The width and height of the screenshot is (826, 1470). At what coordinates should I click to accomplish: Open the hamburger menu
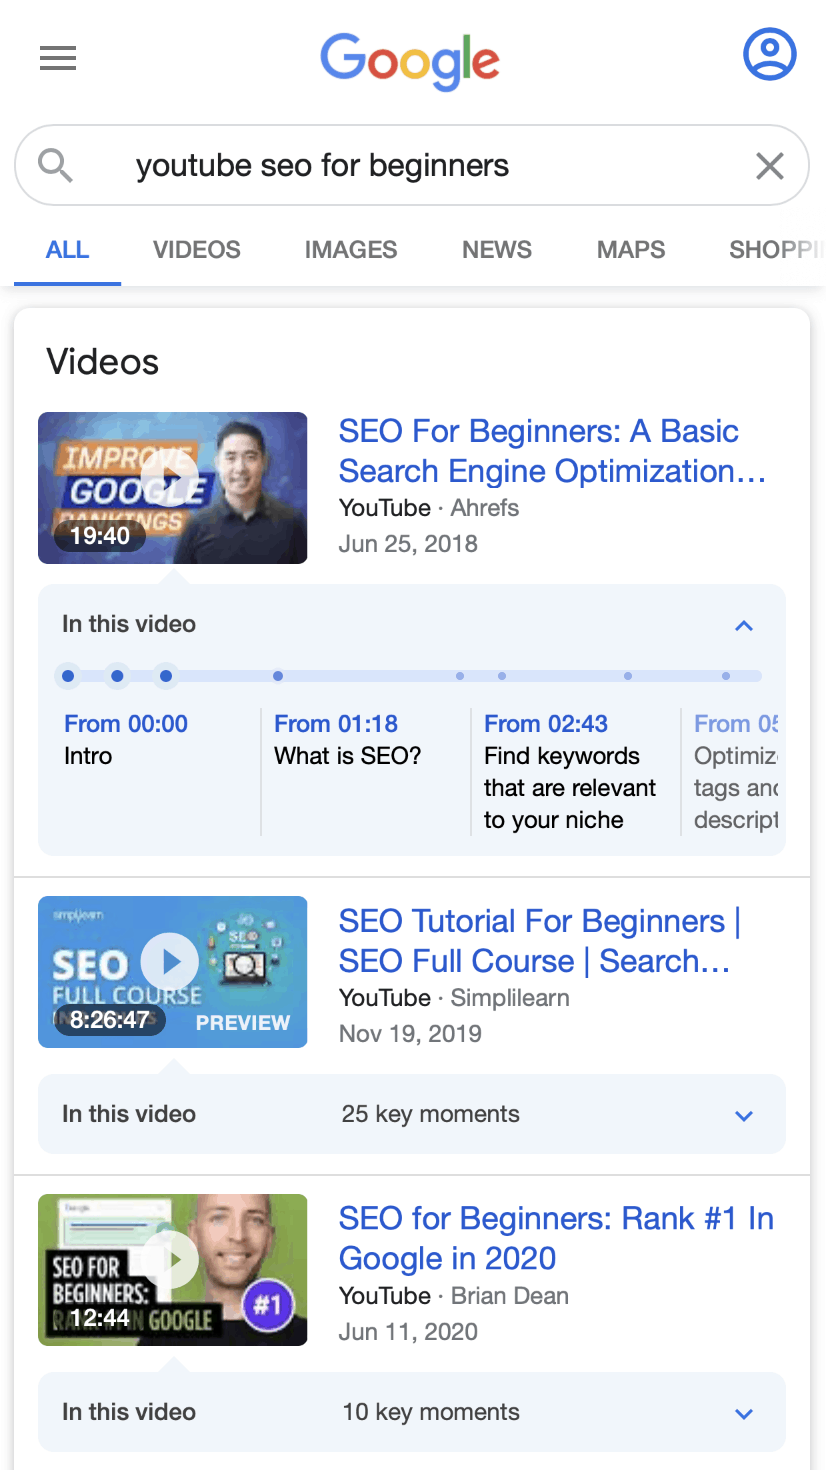pos(58,59)
